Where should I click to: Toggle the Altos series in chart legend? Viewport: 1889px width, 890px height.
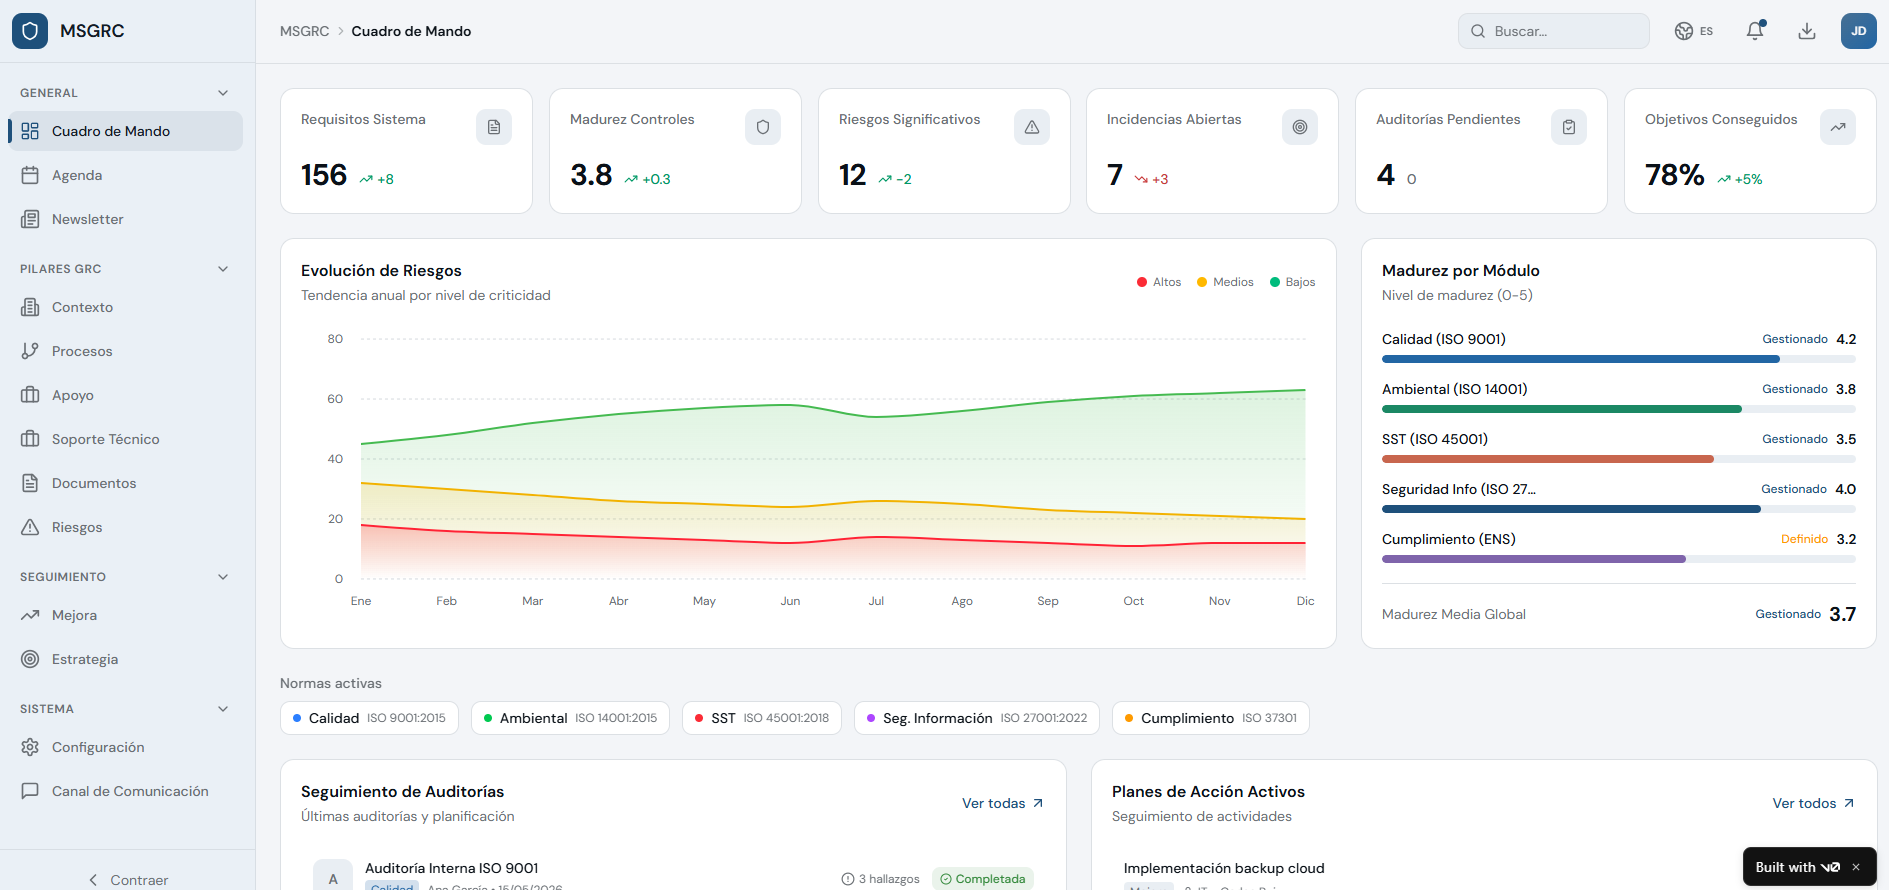point(1159,282)
